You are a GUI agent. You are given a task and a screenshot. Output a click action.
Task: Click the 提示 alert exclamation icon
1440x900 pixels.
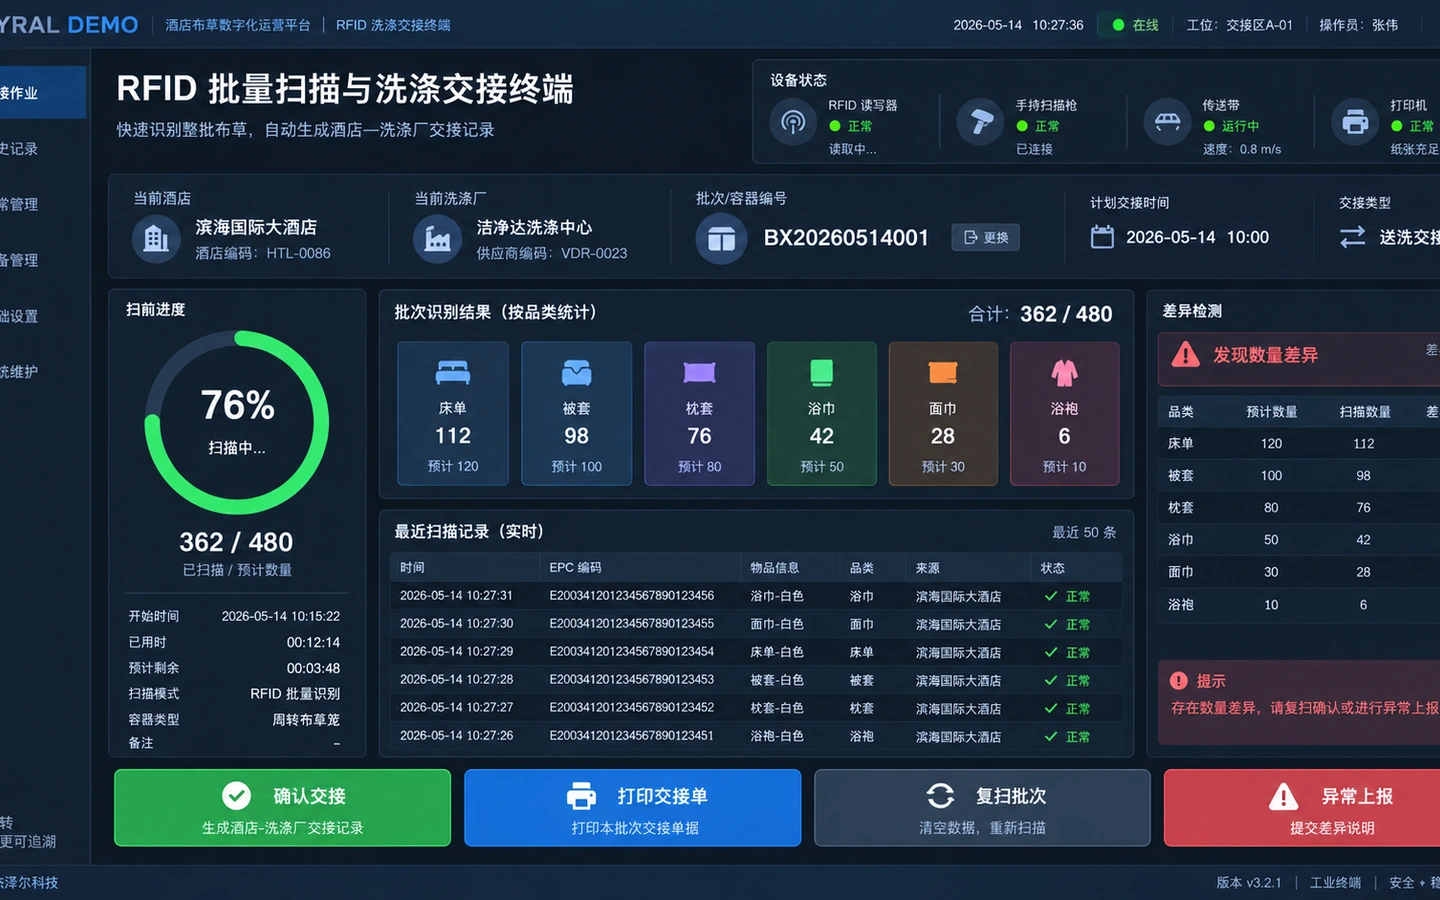(1179, 680)
